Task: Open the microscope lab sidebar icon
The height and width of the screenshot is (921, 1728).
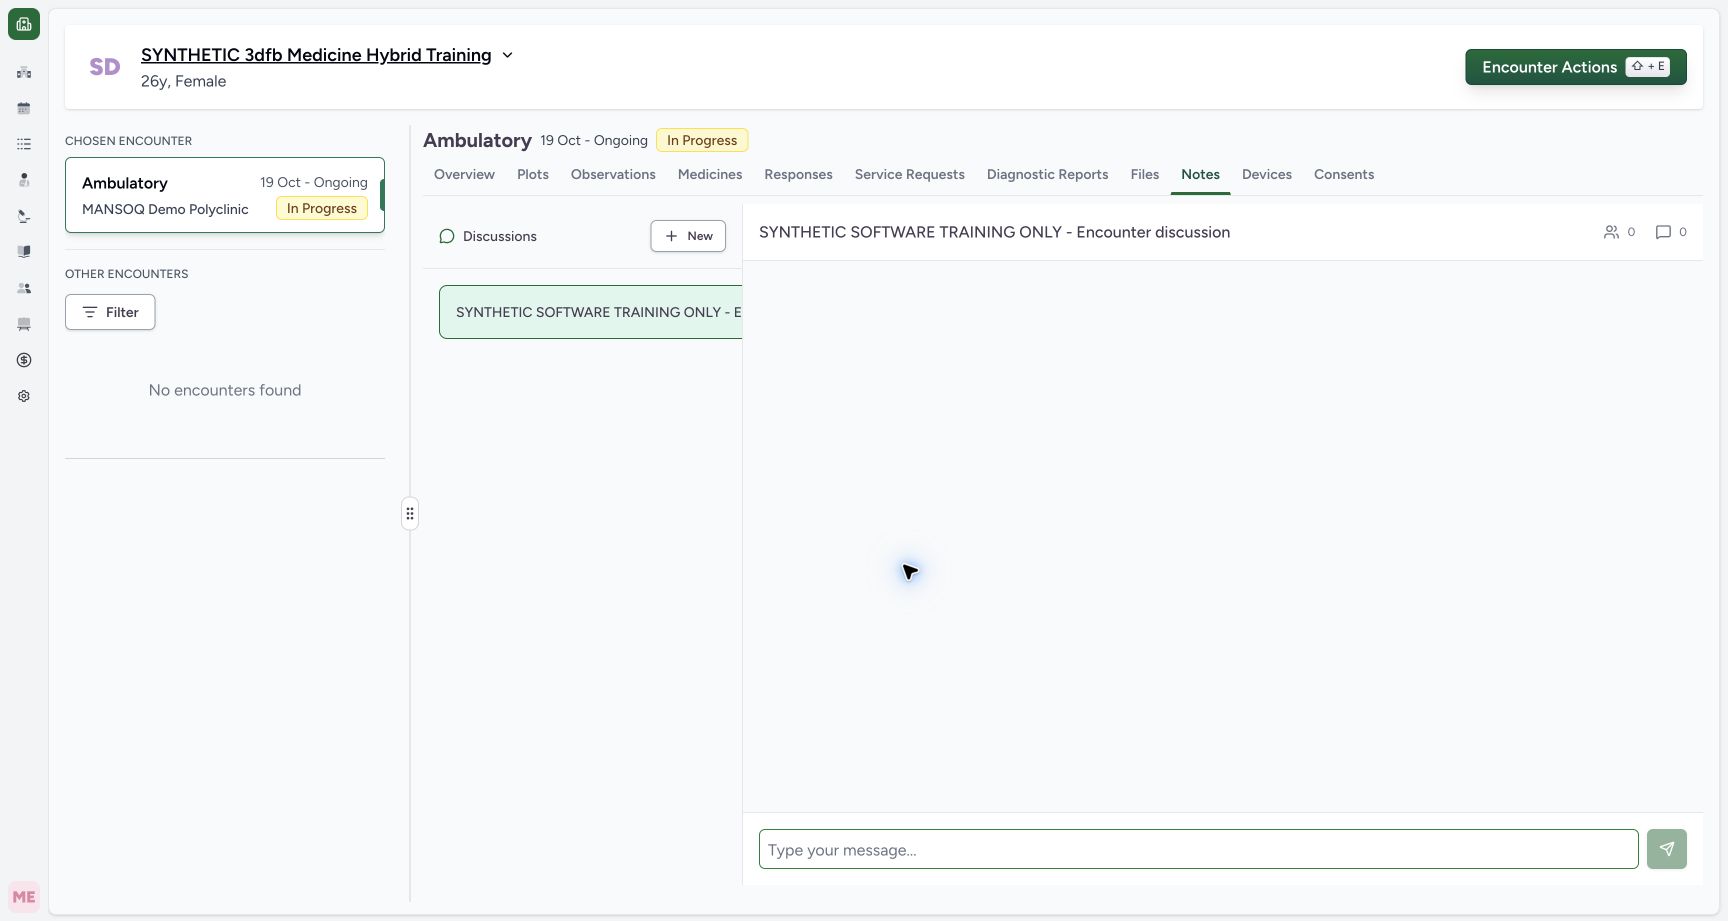Action: (x=24, y=216)
